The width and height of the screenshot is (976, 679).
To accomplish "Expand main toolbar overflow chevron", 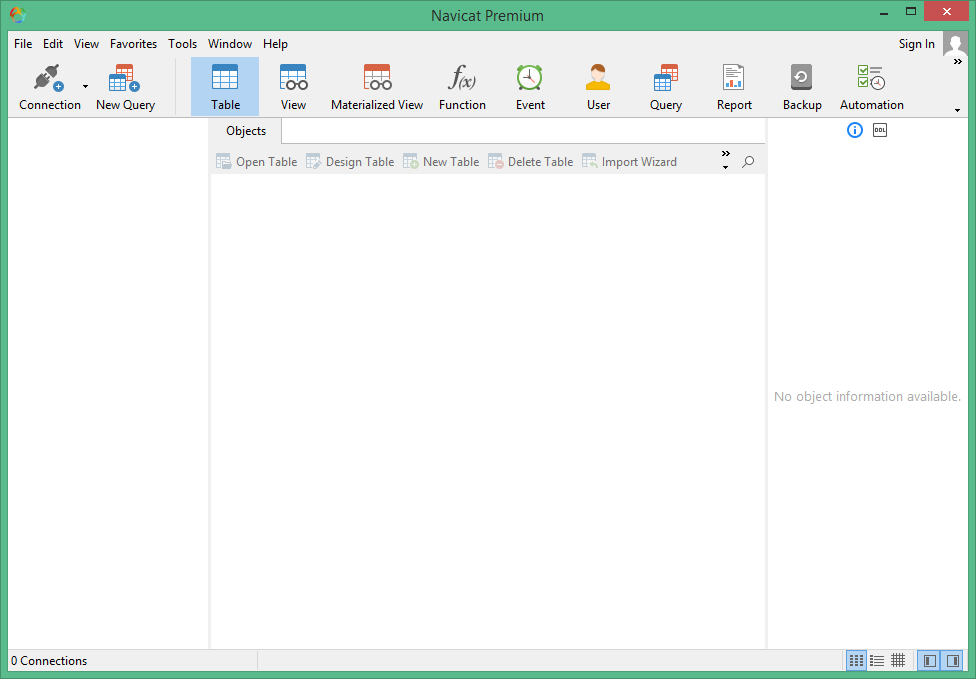I will 957,62.
